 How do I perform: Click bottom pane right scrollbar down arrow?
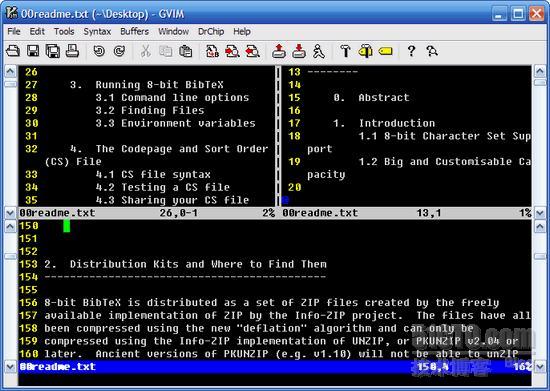point(540,367)
